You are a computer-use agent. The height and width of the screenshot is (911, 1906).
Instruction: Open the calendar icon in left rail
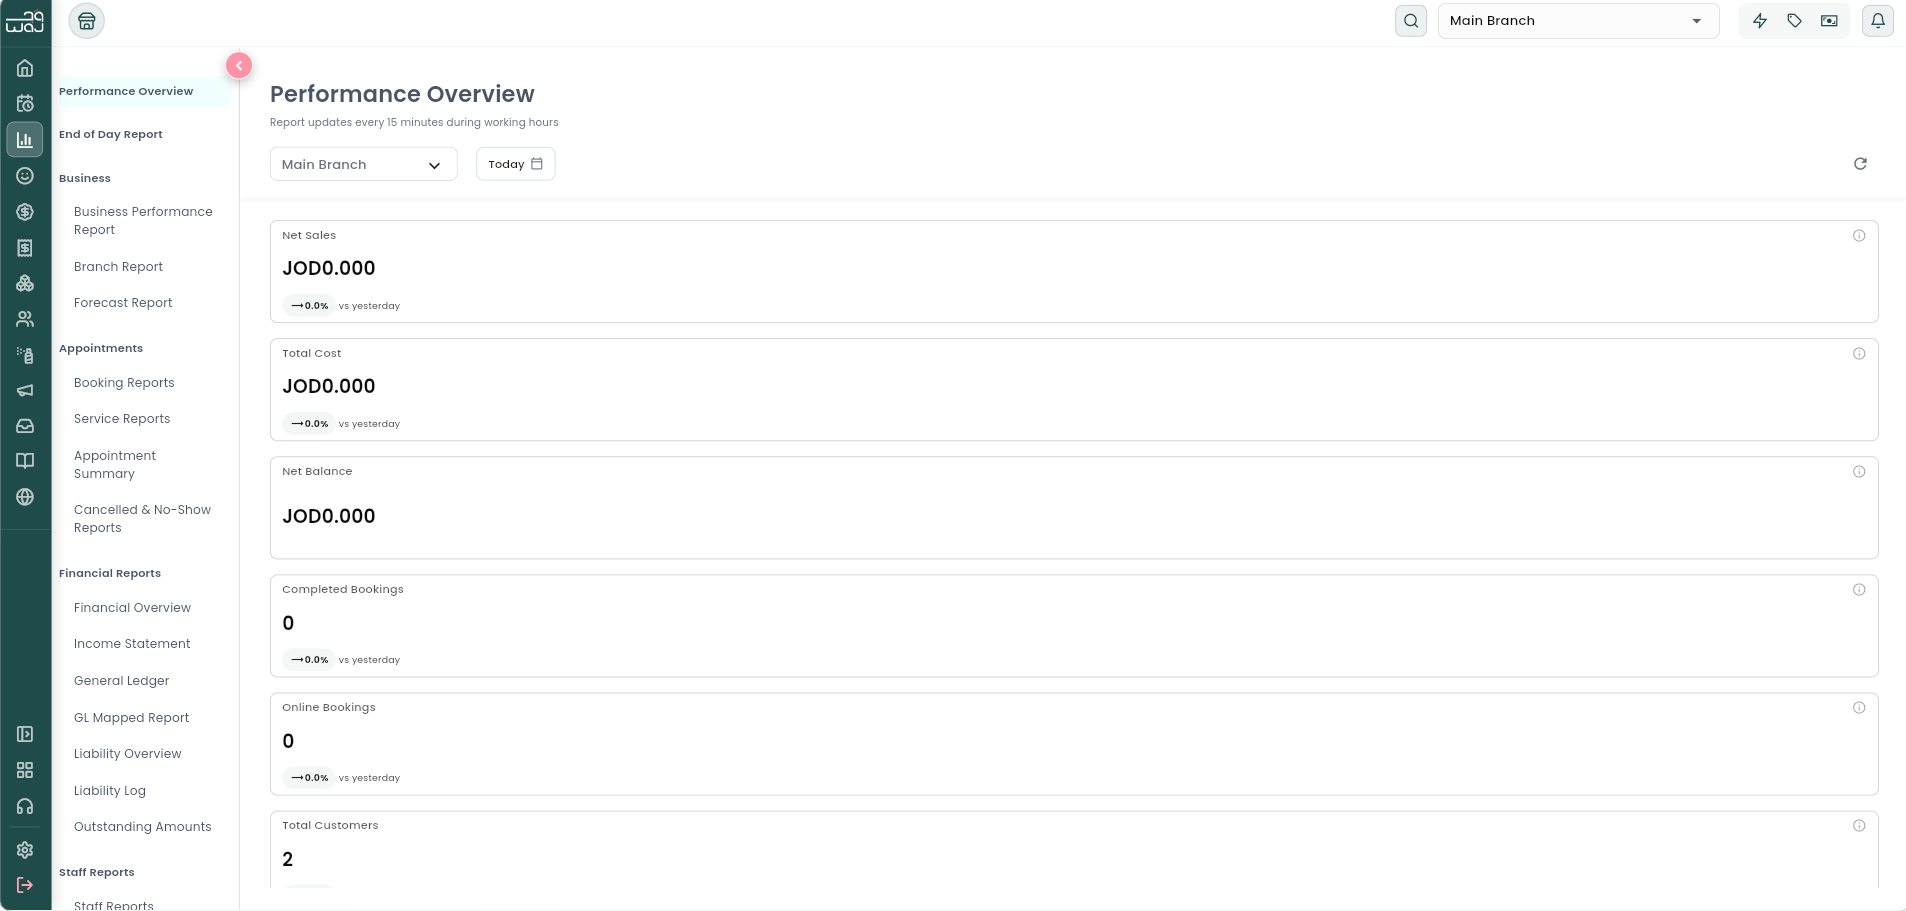[25, 103]
